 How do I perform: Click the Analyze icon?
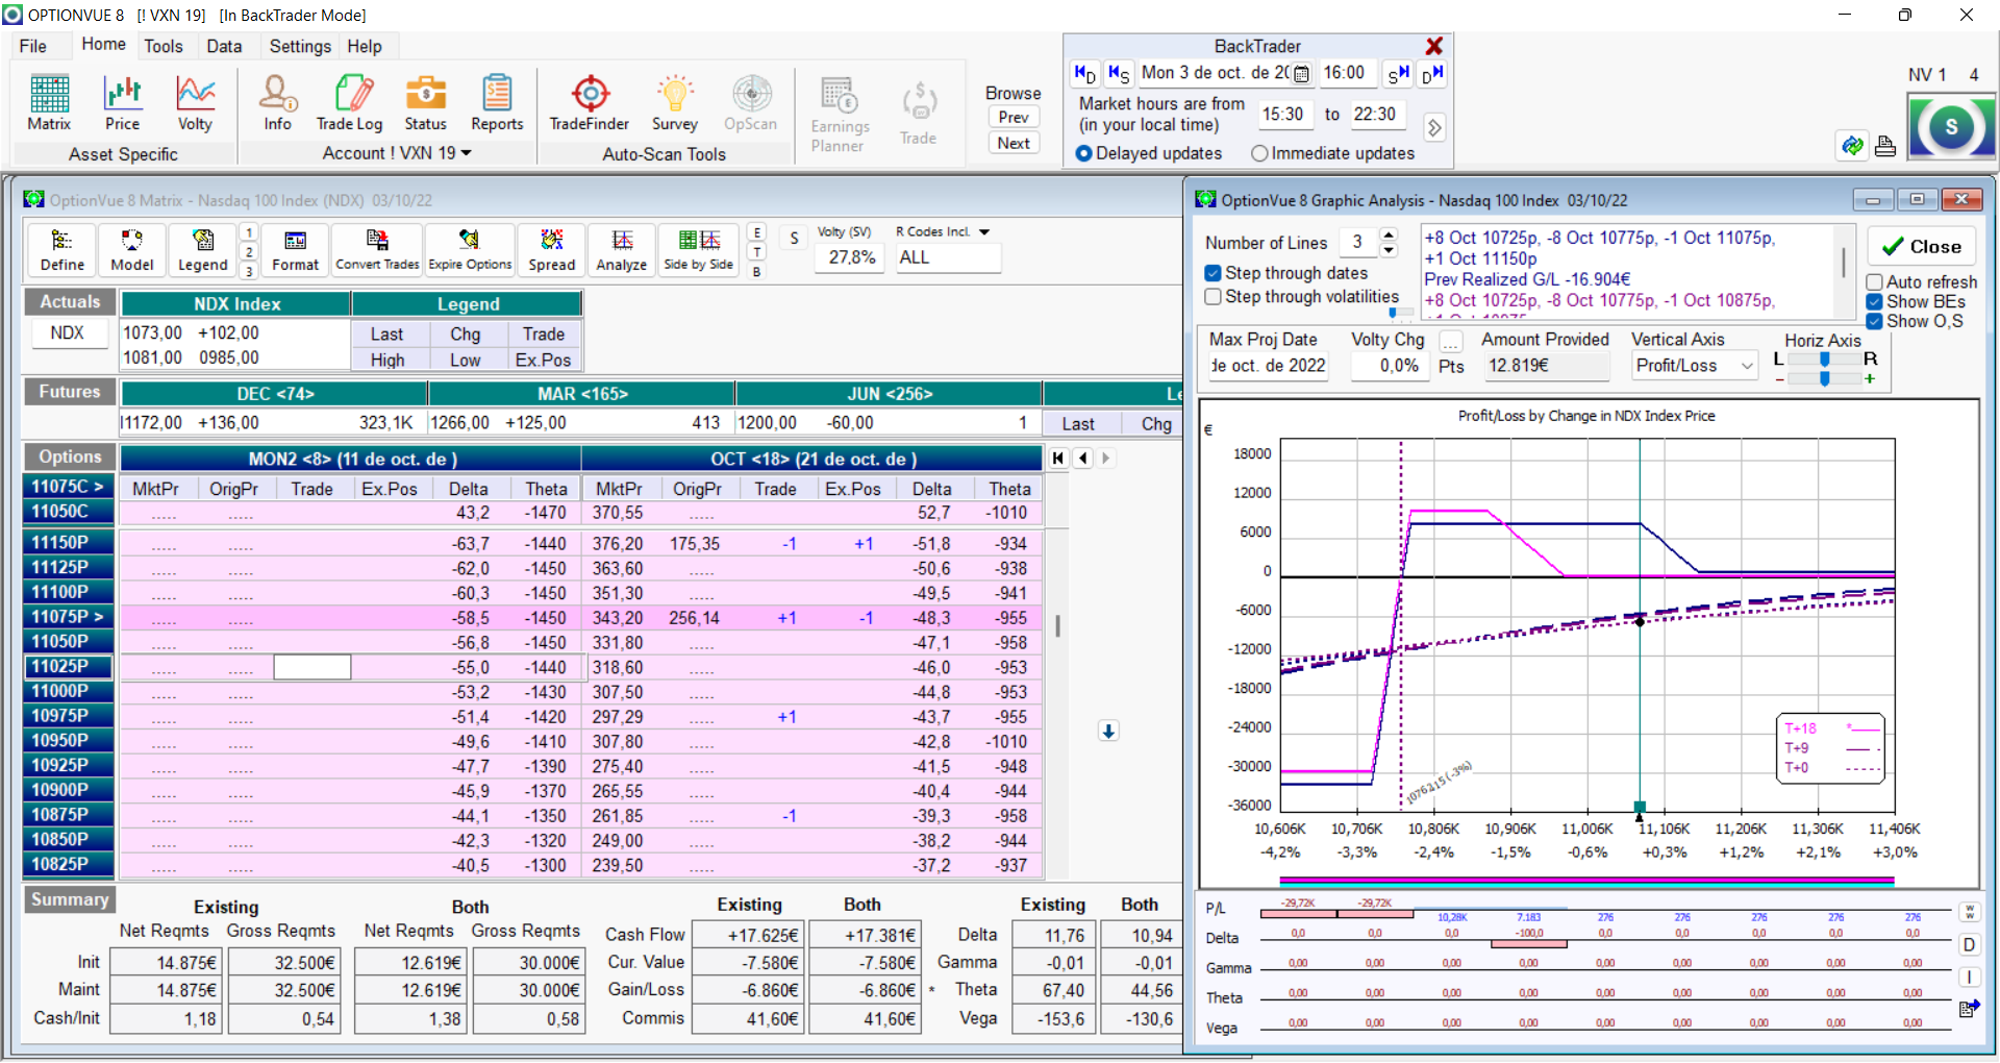tap(622, 250)
